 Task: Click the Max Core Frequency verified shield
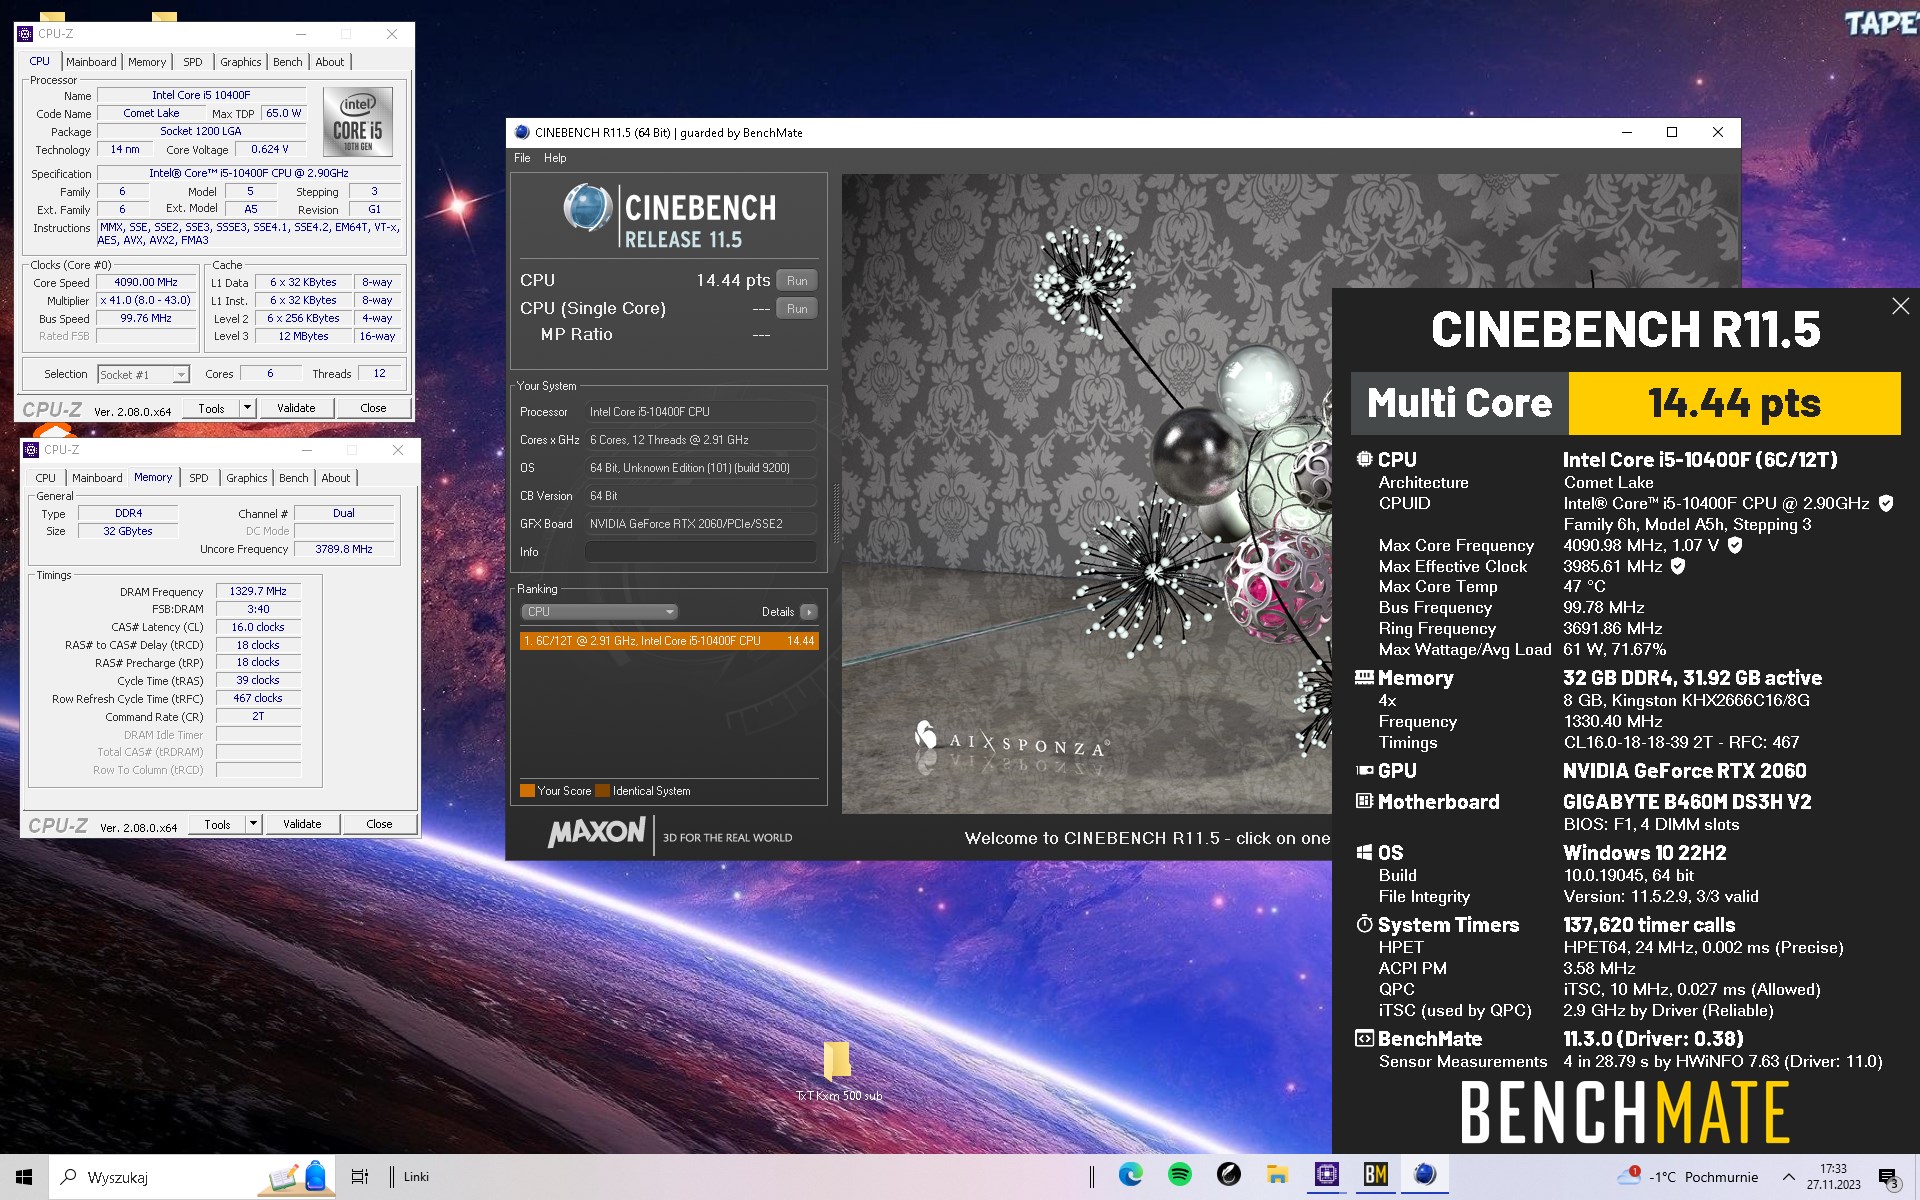1735,545
